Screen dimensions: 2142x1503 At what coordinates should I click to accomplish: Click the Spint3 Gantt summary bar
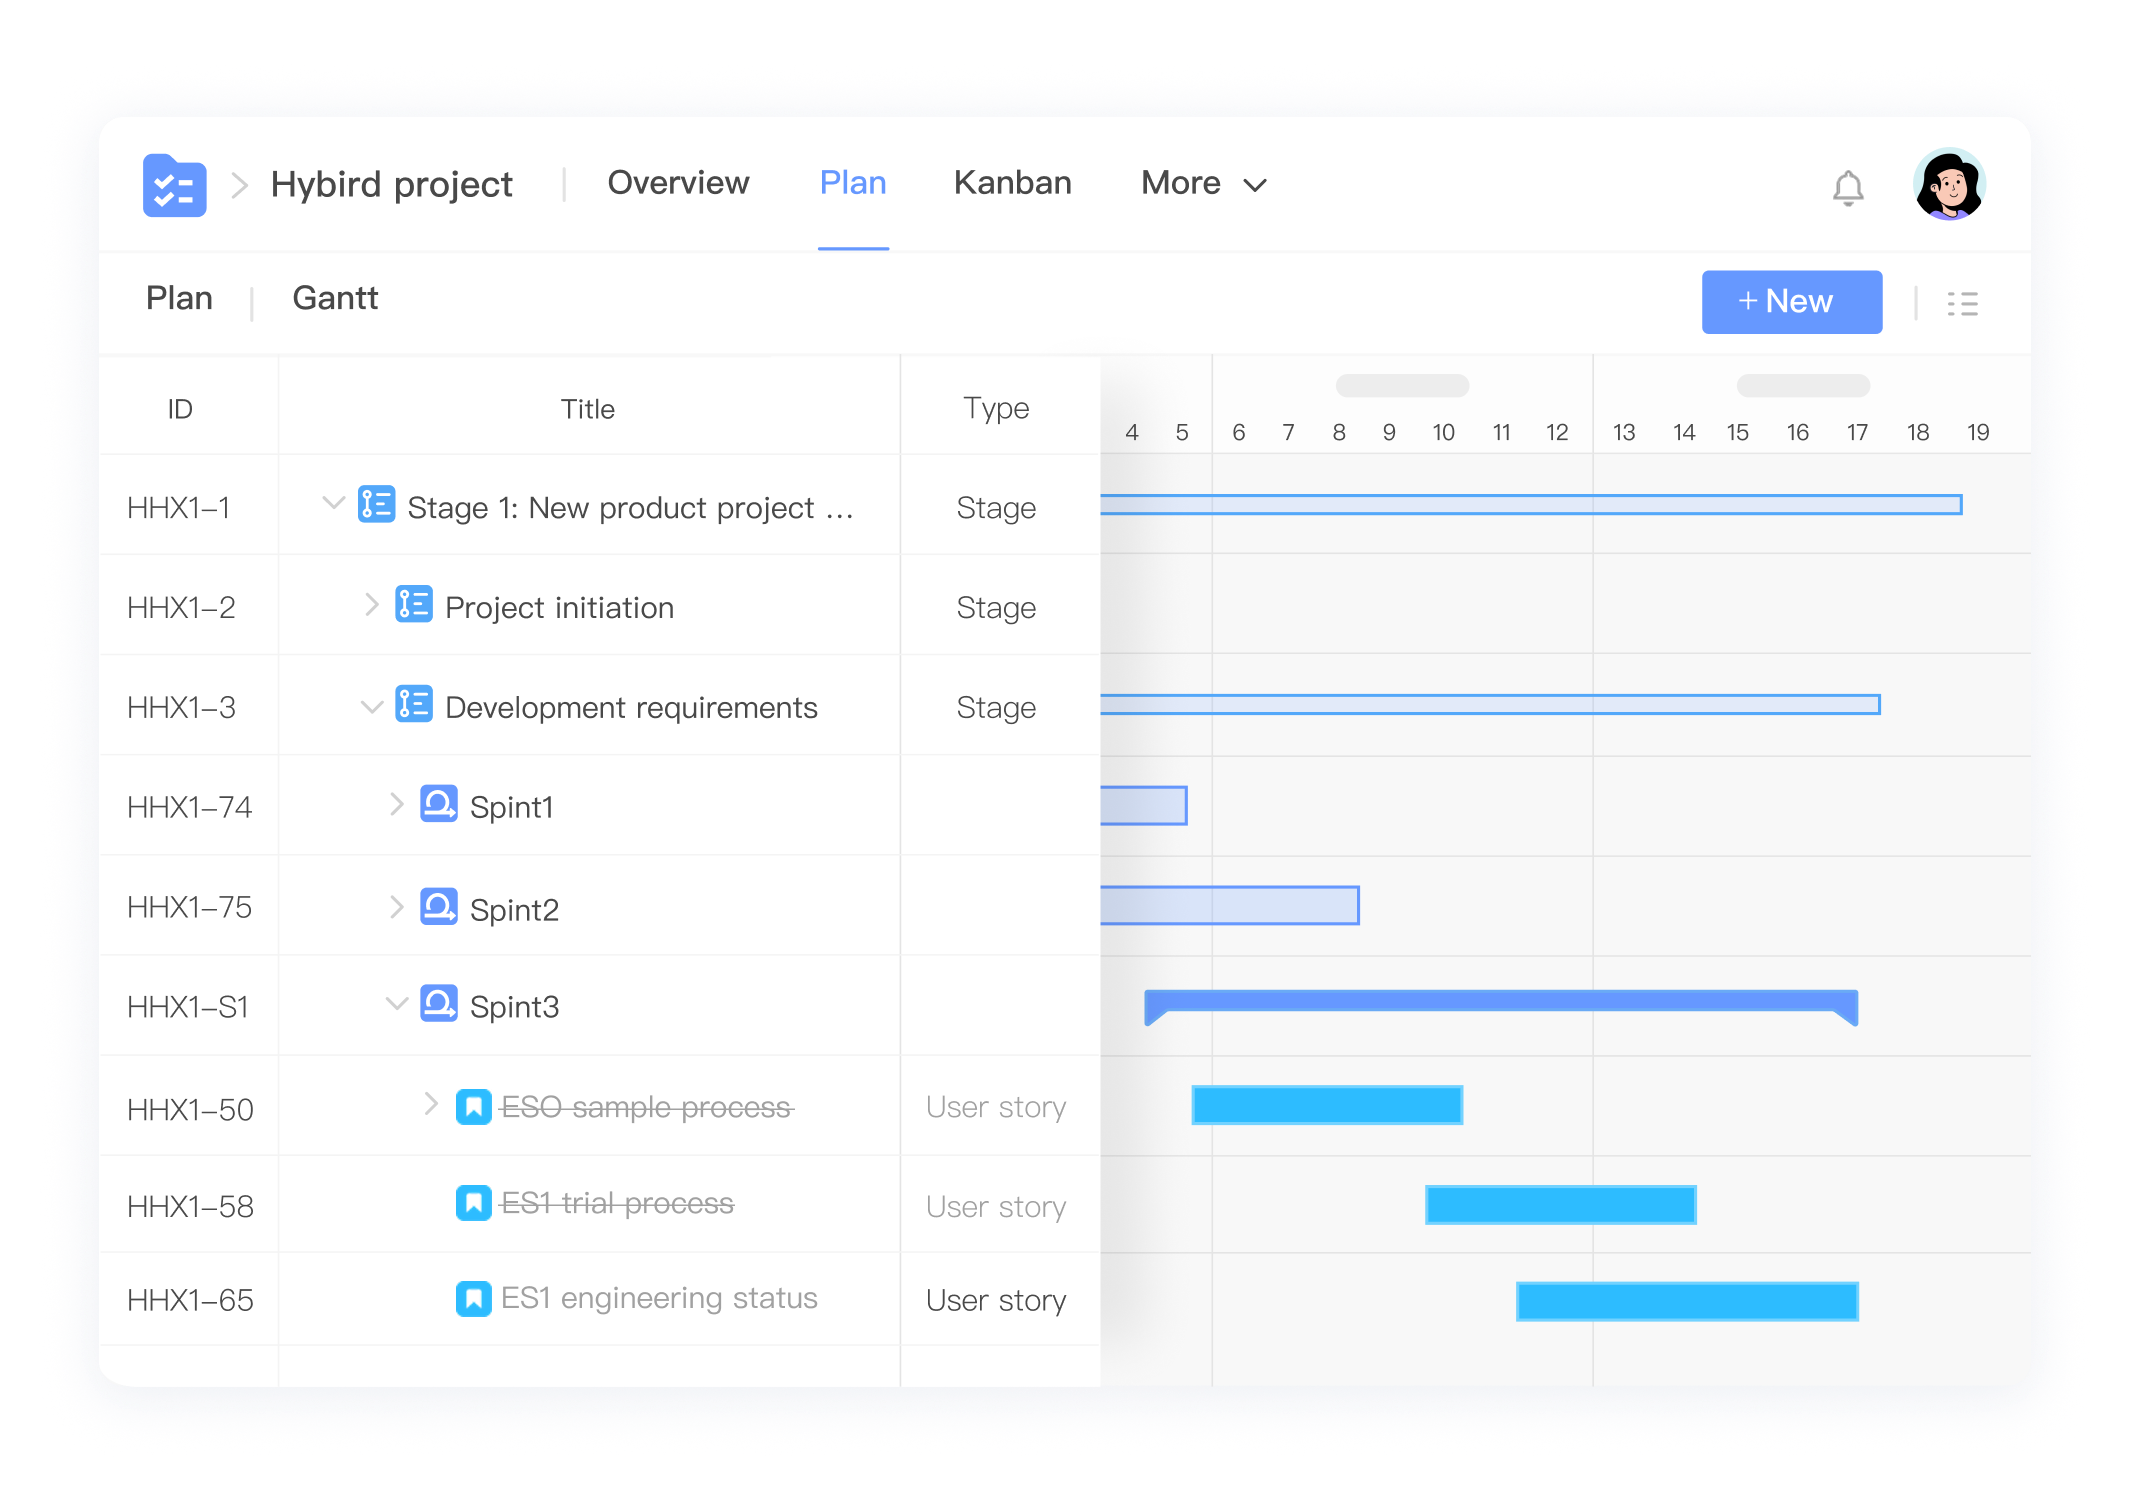click(1500, 1001)
